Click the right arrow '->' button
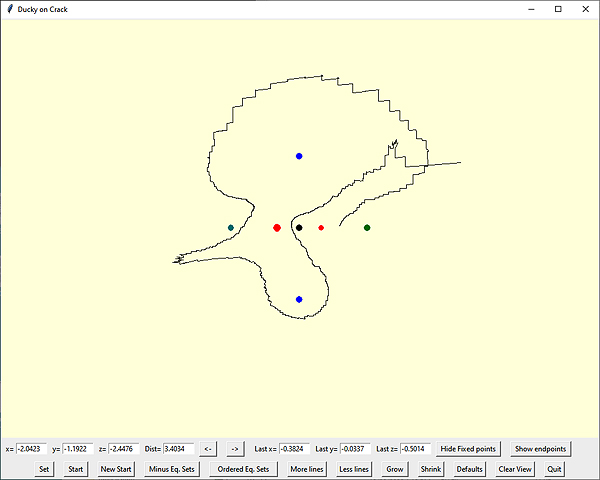This screenshot has height=480, width=600. [x=235, y=449]
